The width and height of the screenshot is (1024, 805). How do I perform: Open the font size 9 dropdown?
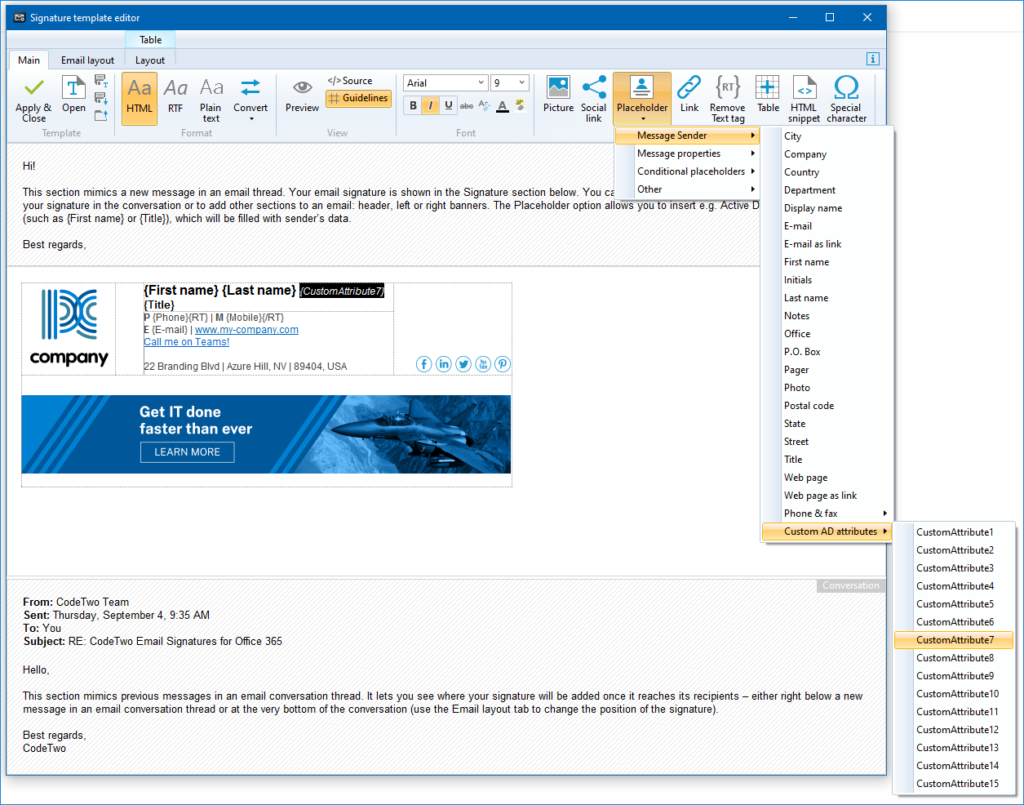click(x=510, y=82)
